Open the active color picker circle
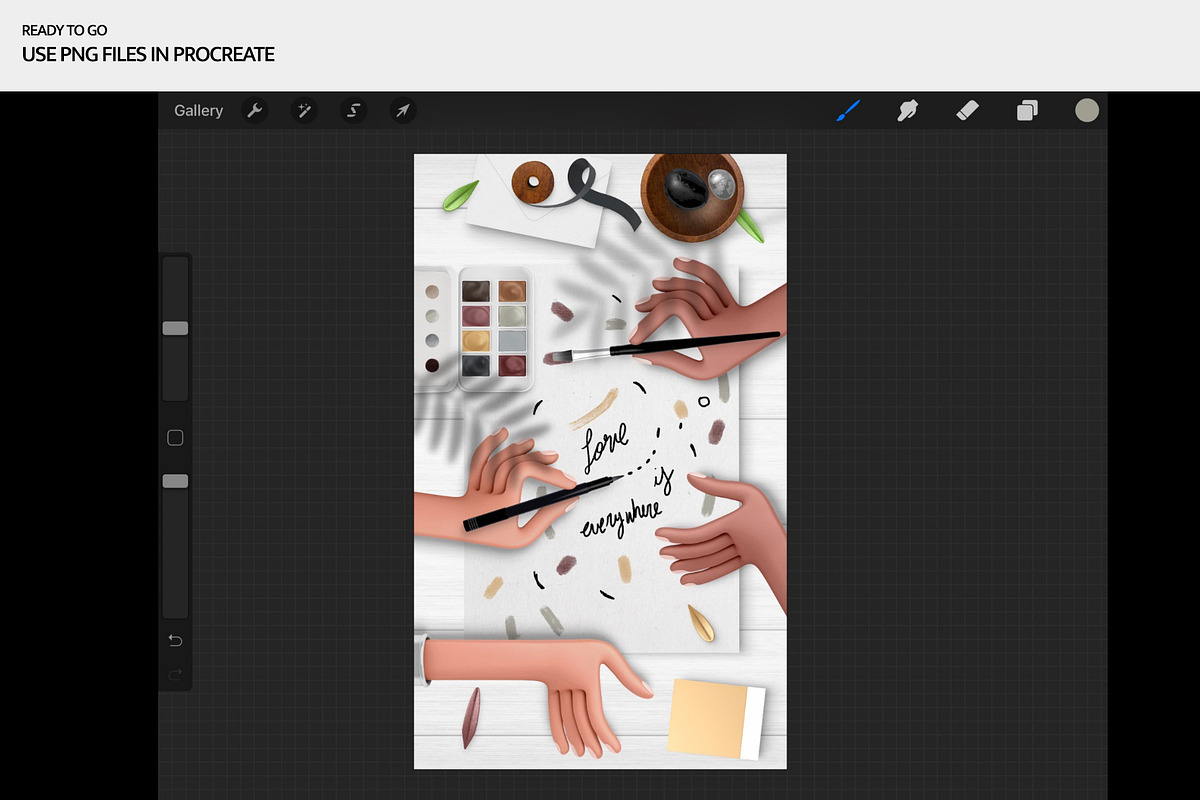This screenshot has width=1200, height=800. tap(1087, 111)
